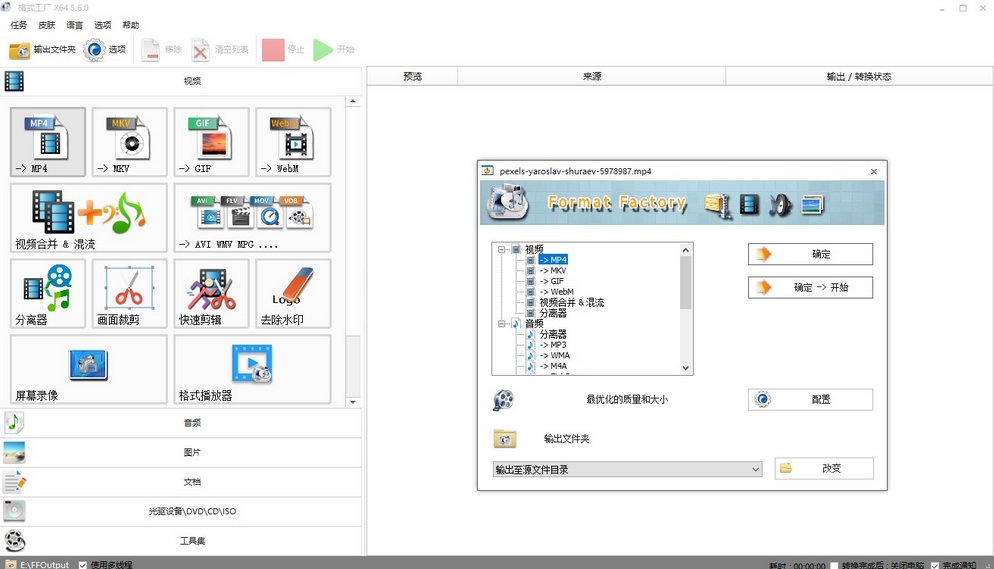The width and height of the screenshot is (994, 569).
Task: Open the 任务 menu
Action: (19, 25)
